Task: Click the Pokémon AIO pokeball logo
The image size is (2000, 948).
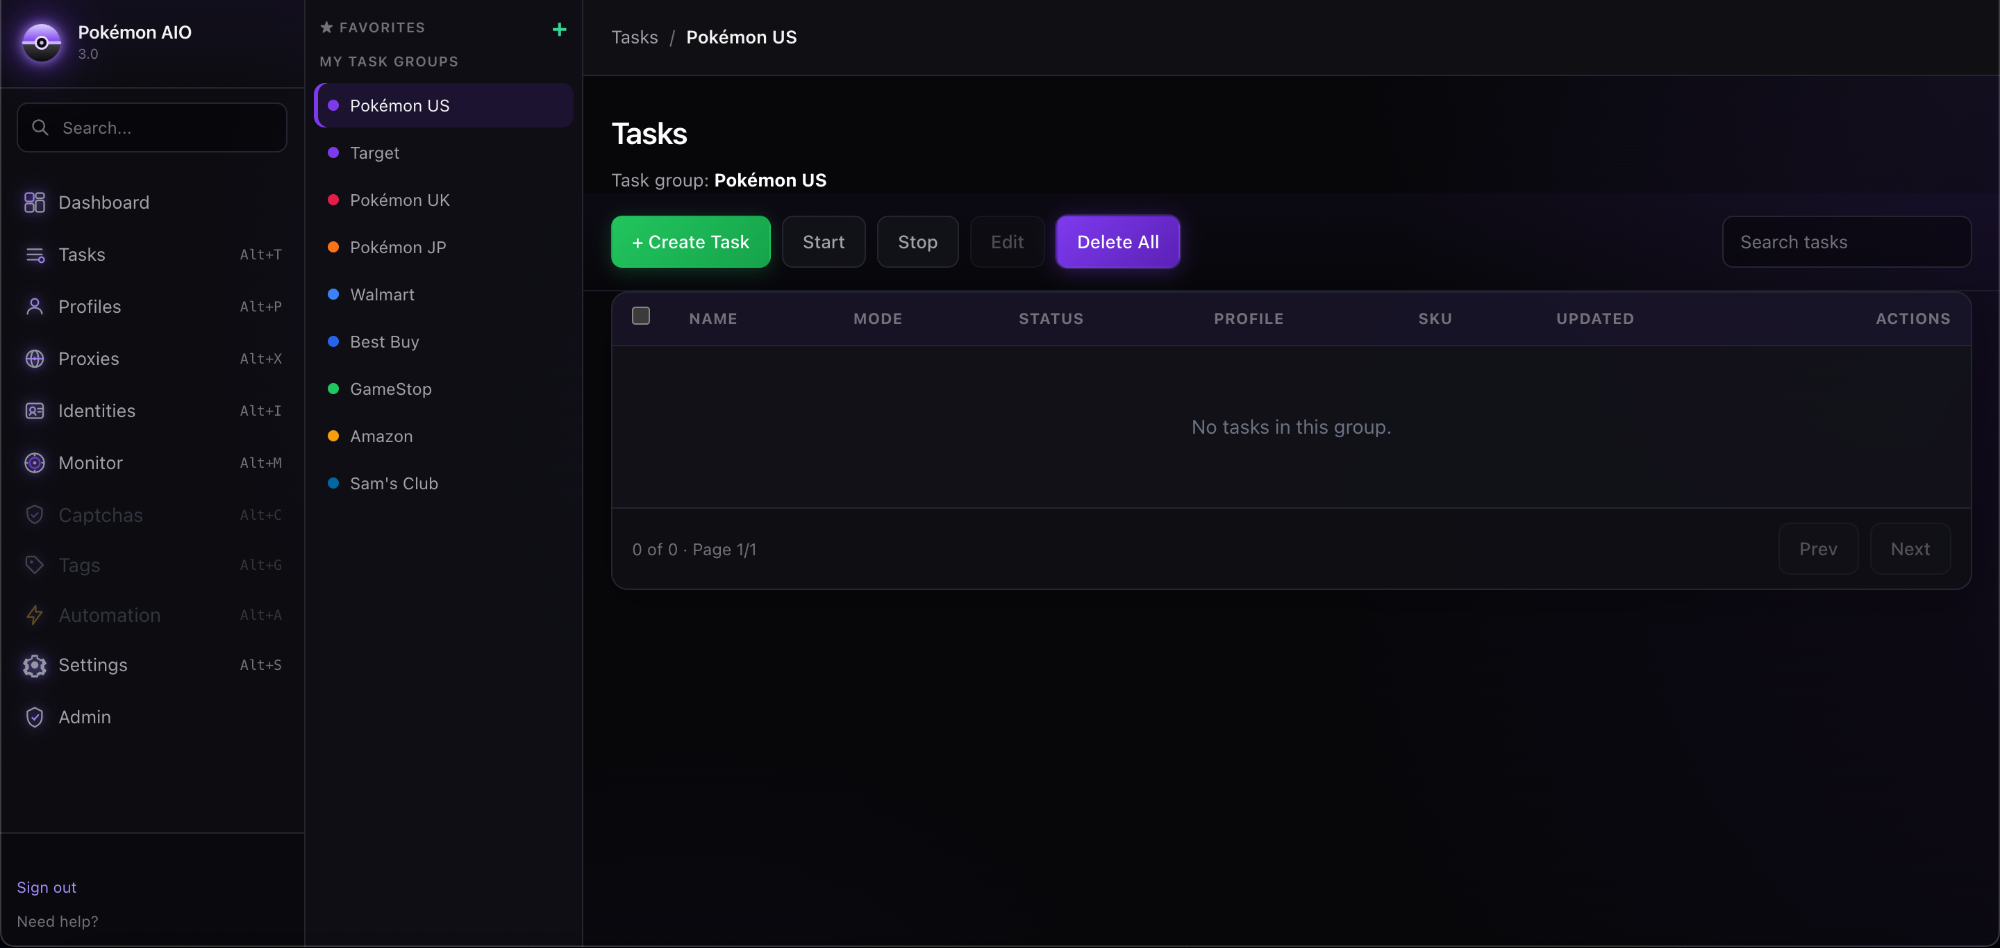Action: 42,42
